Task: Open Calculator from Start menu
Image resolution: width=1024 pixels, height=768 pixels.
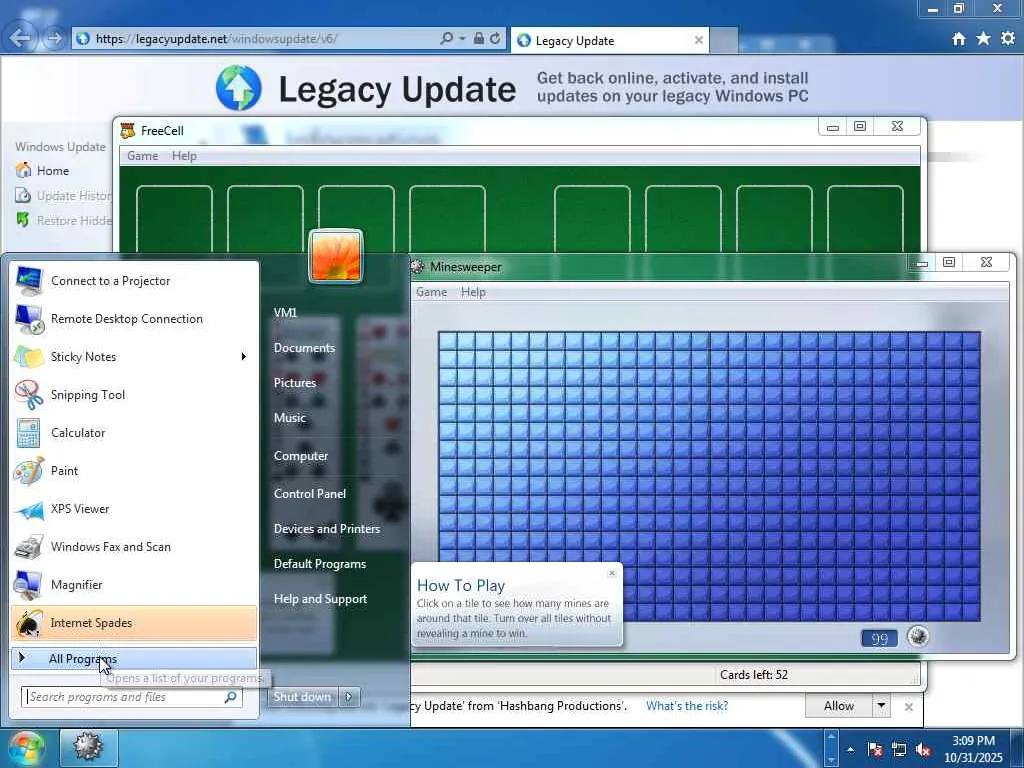Action: 134,432
